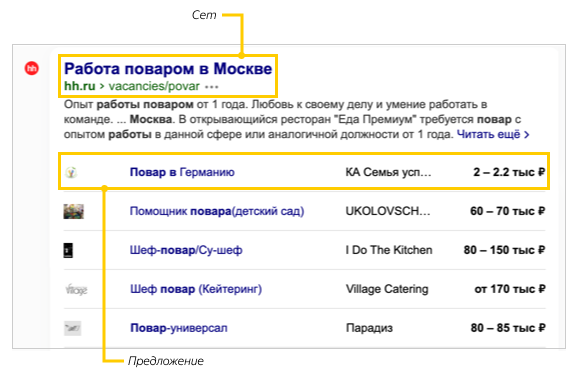
Task: Click the Village logo icon
Action: point(76,289)
